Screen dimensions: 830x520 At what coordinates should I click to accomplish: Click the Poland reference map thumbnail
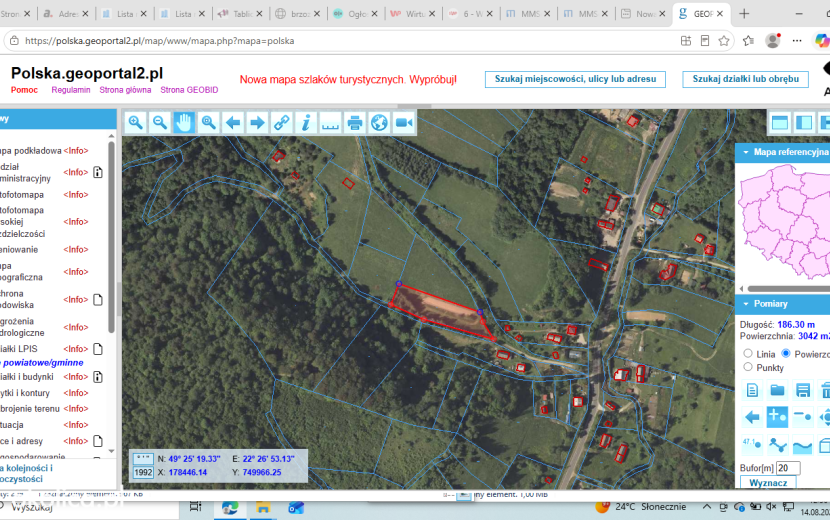pyautogui.click(x=786, y=222)
